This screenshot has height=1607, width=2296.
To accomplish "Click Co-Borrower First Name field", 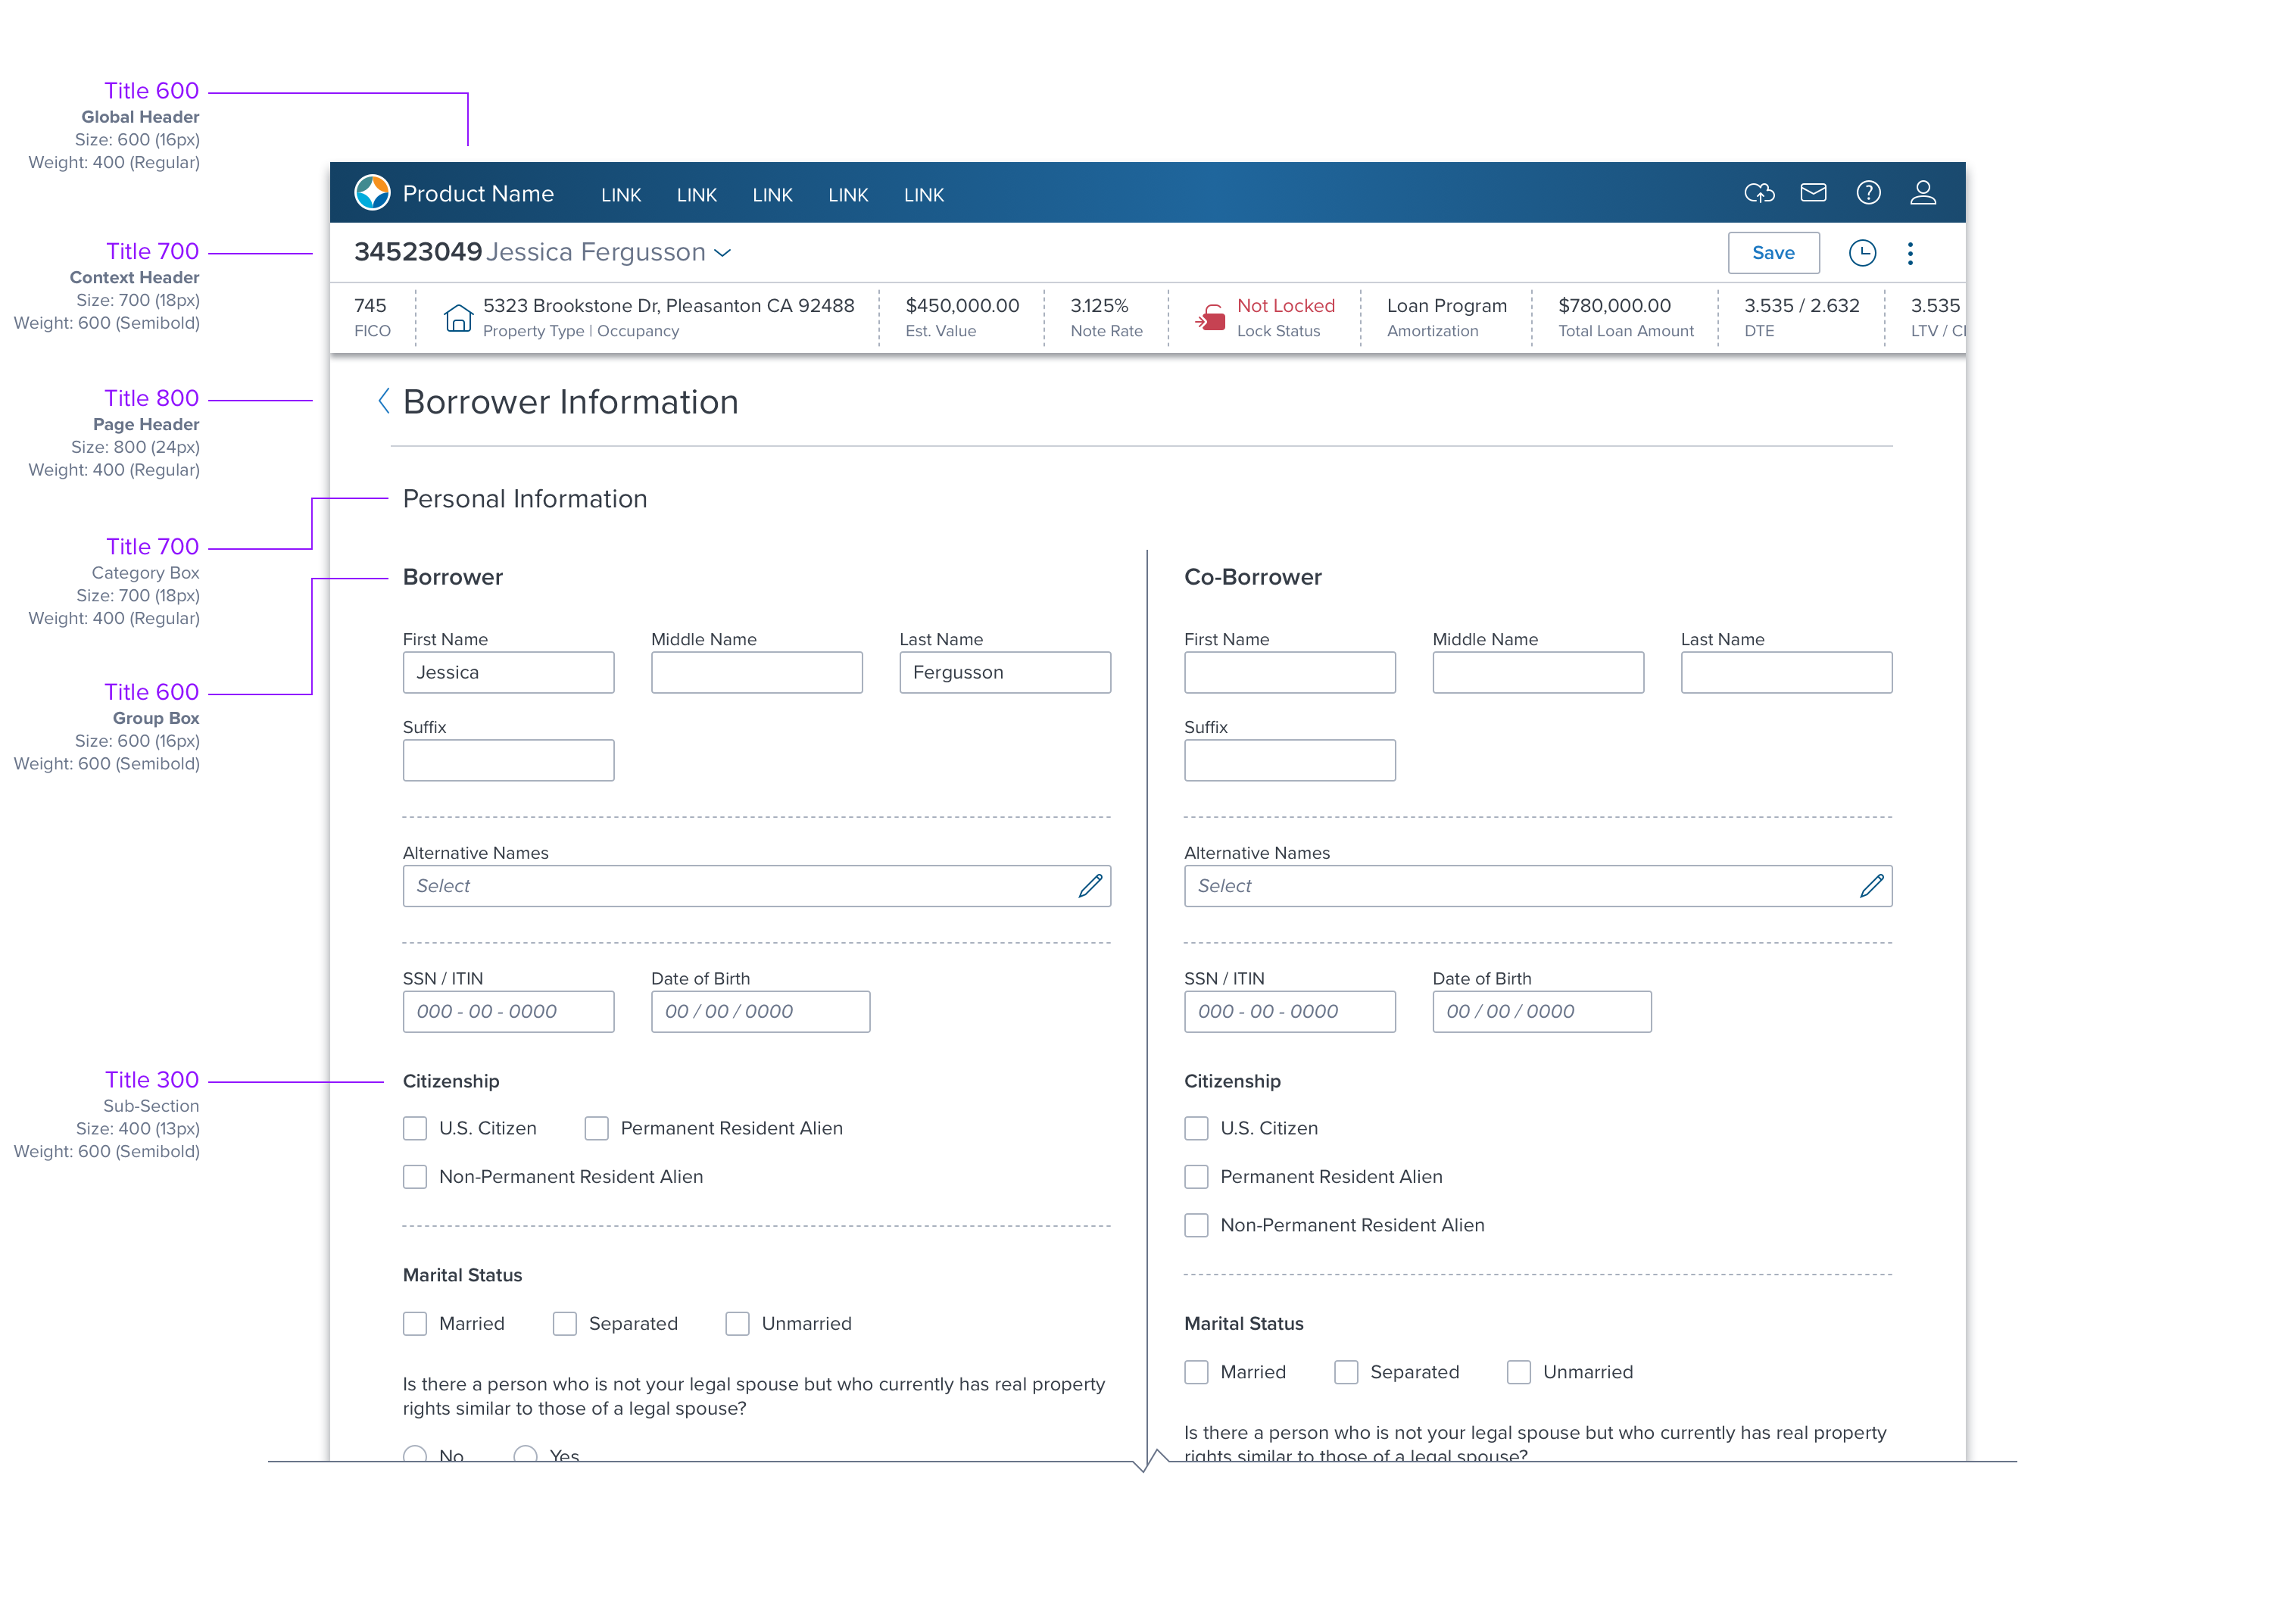I will (1289, 672).
